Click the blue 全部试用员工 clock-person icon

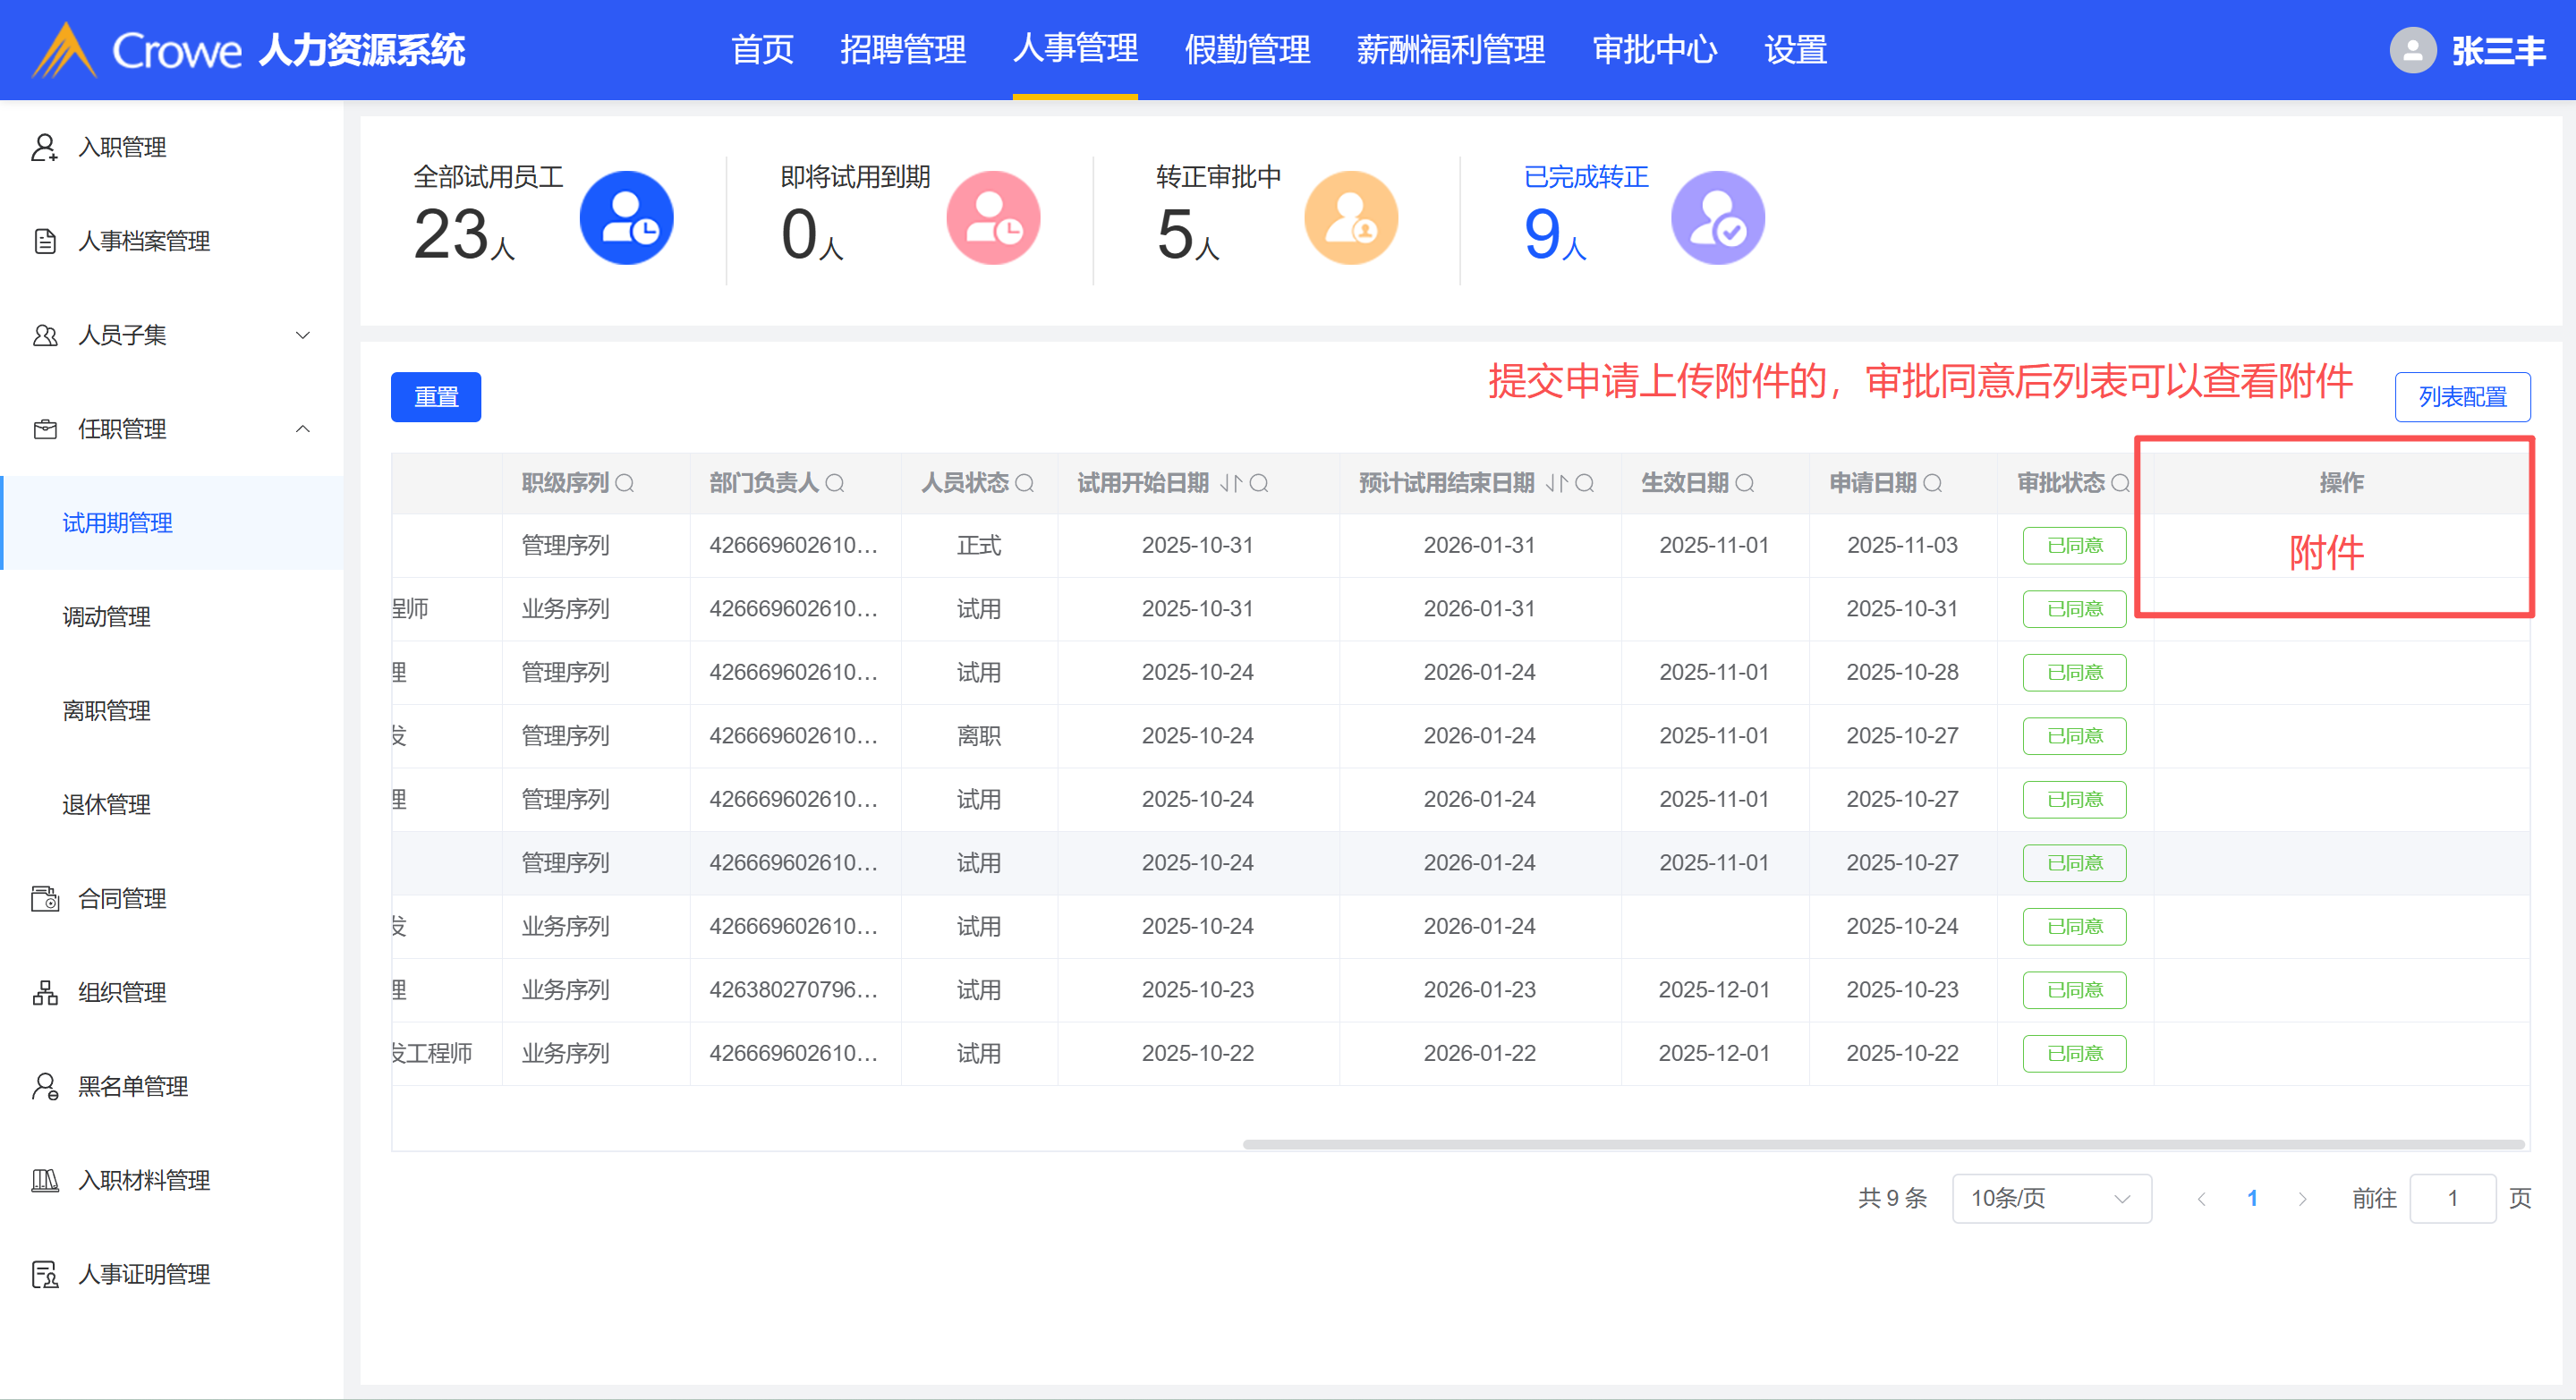coord(626,218)
